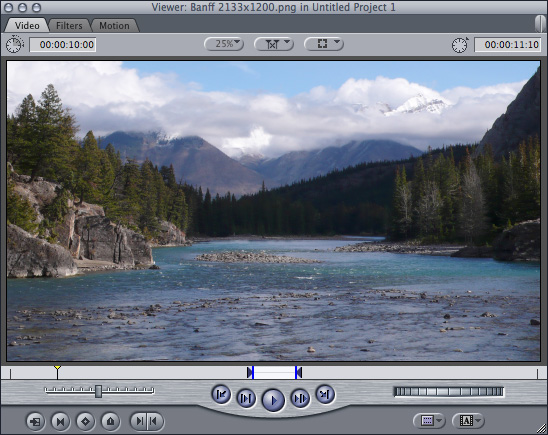Open the Recent Clips pop-up menu
This screenshot has width=548, height=435.
pyautogui.click(x=429, y=421)
